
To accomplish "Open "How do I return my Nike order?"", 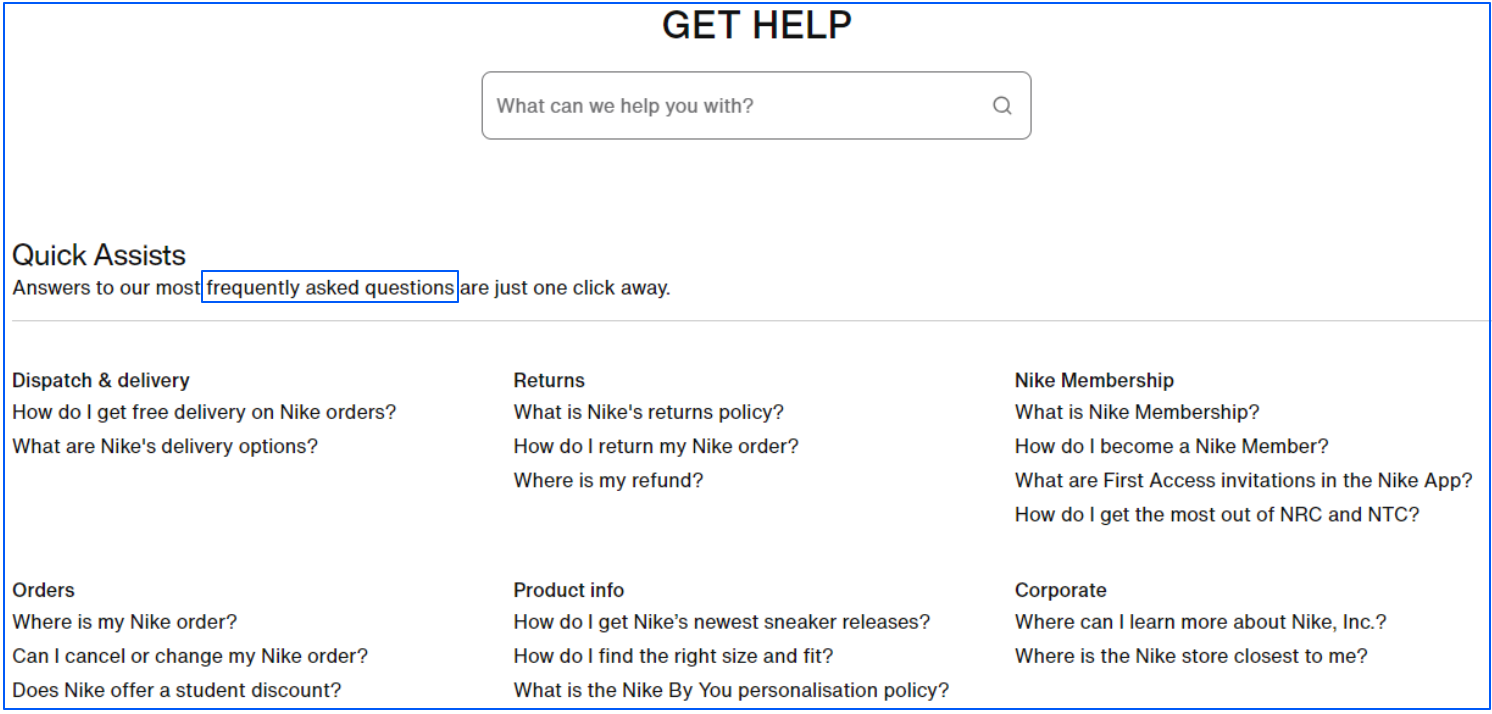I will [x=655, y=446].
